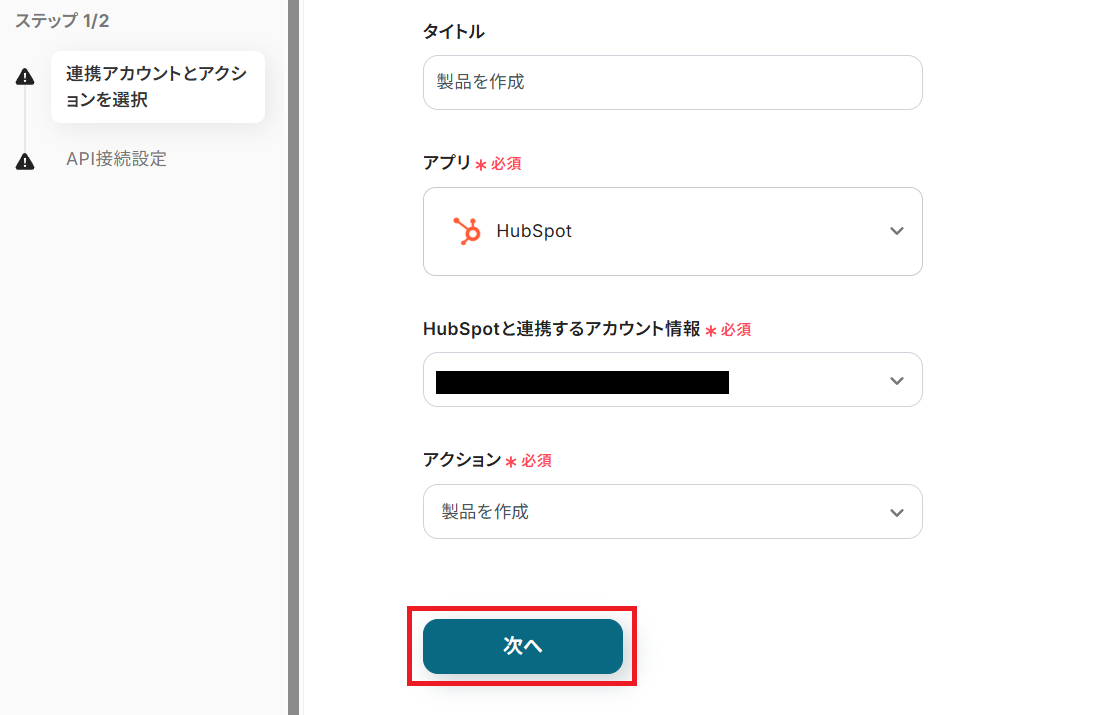Click the アプリ required label

point(447,163)
